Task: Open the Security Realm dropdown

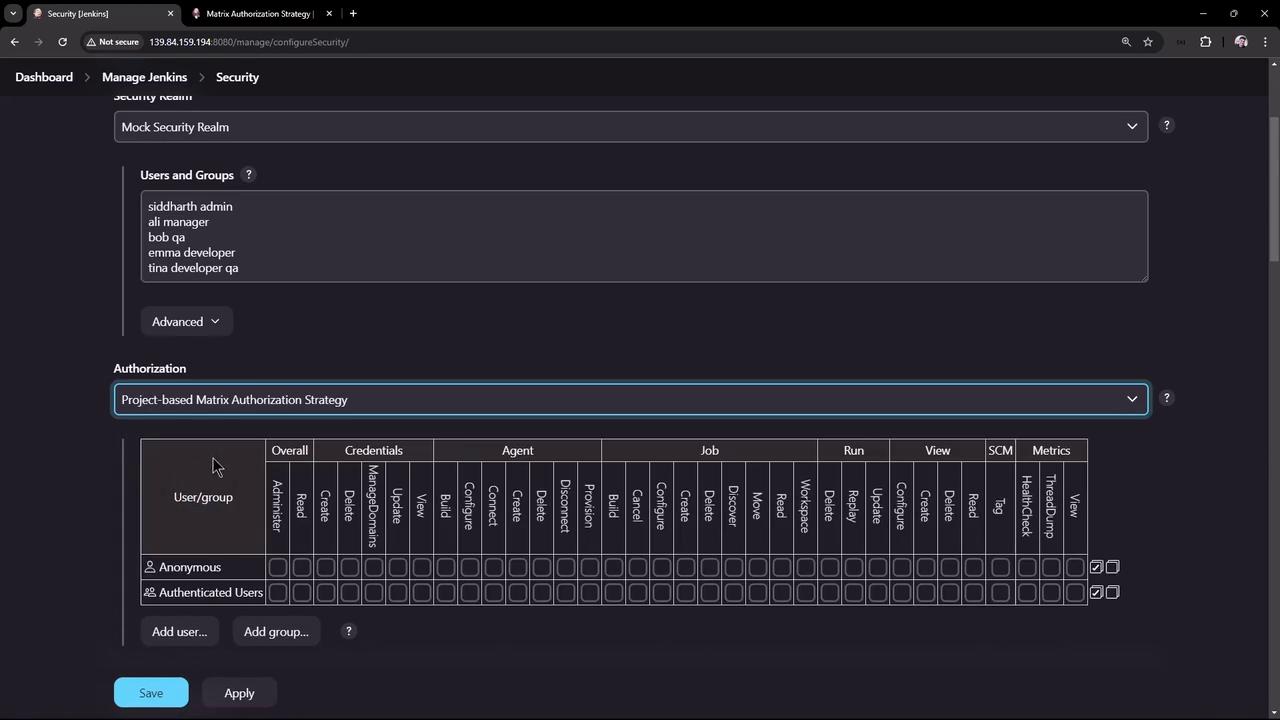Action: 630,127
